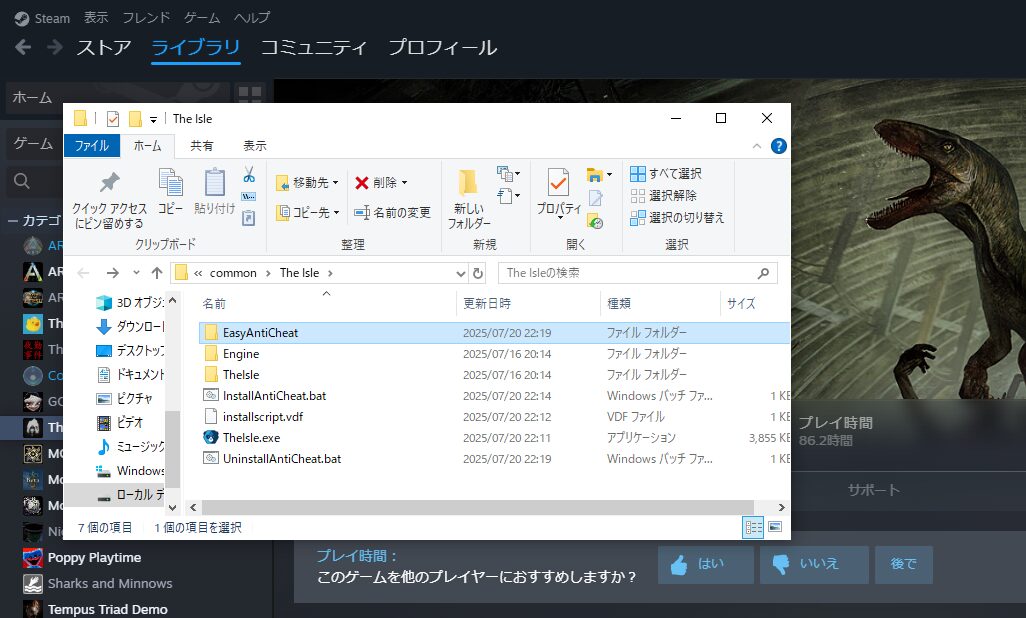Image resolution: width=1026 pixels, height=618 pixels.
Task: Open 共有 ribbon tab
Action: tap(202, 146)
